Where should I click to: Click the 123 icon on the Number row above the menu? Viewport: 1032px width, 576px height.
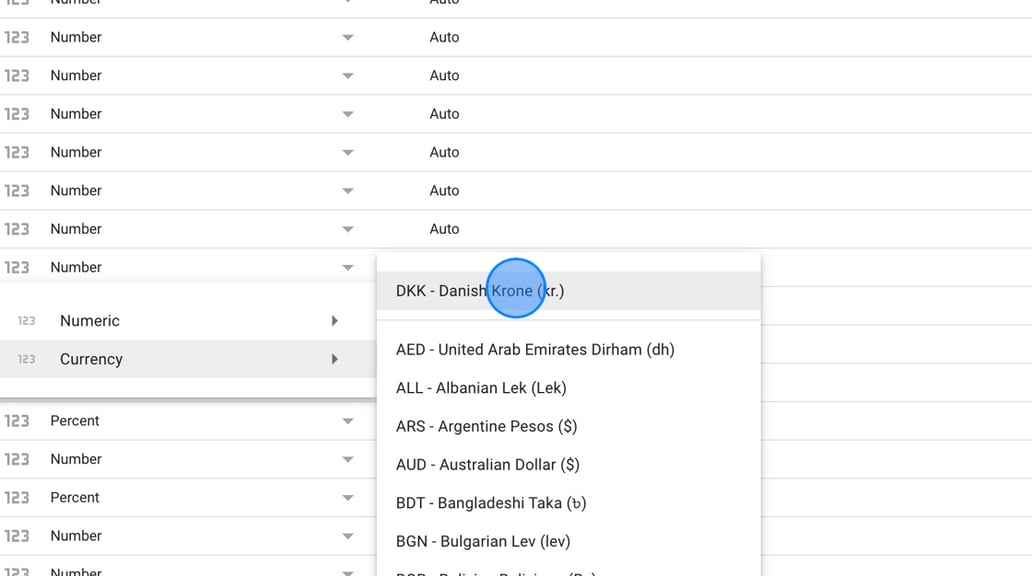(16, 267)
